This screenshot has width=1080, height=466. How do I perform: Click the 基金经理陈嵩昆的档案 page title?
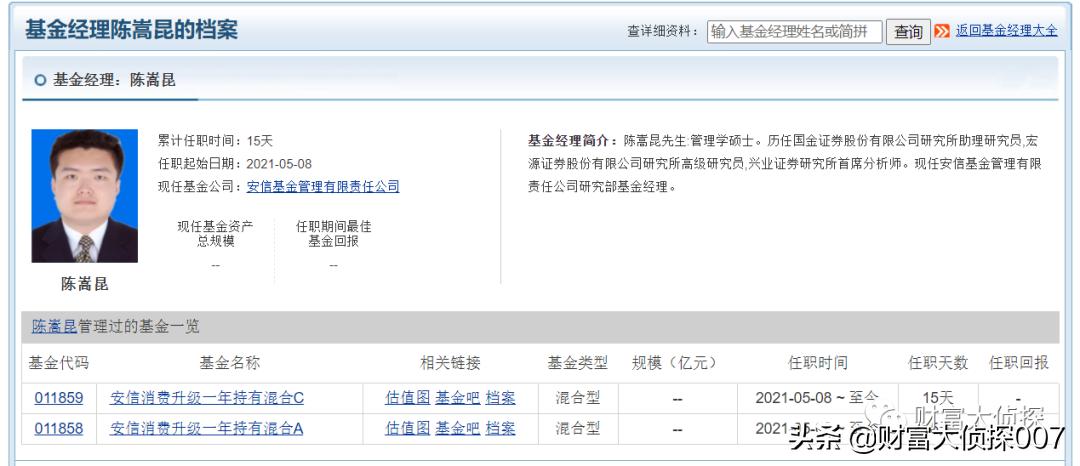pos(132,30)
